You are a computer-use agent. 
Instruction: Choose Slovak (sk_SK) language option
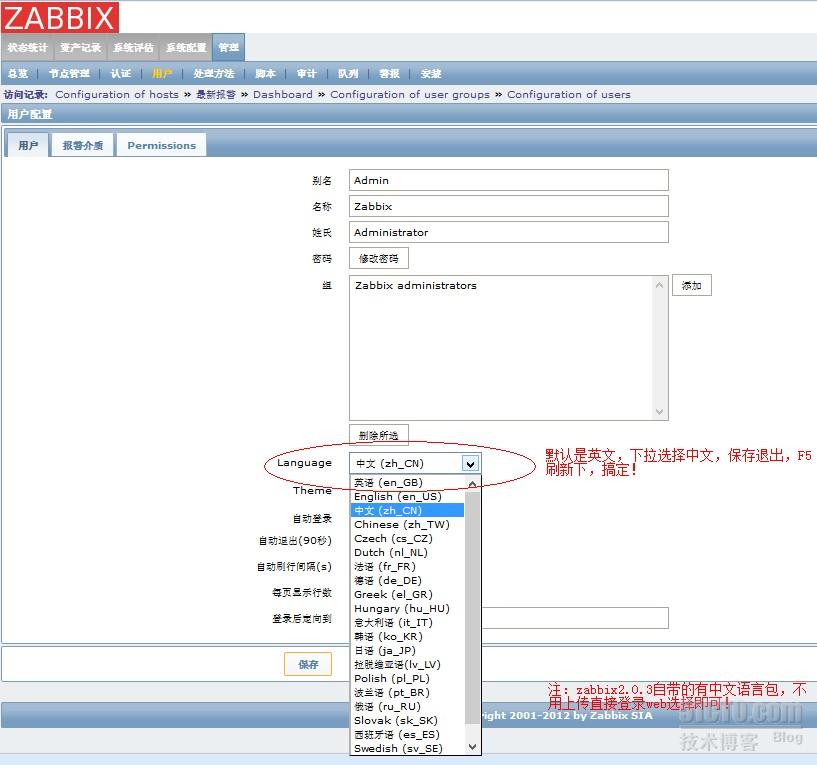point(407,721)
